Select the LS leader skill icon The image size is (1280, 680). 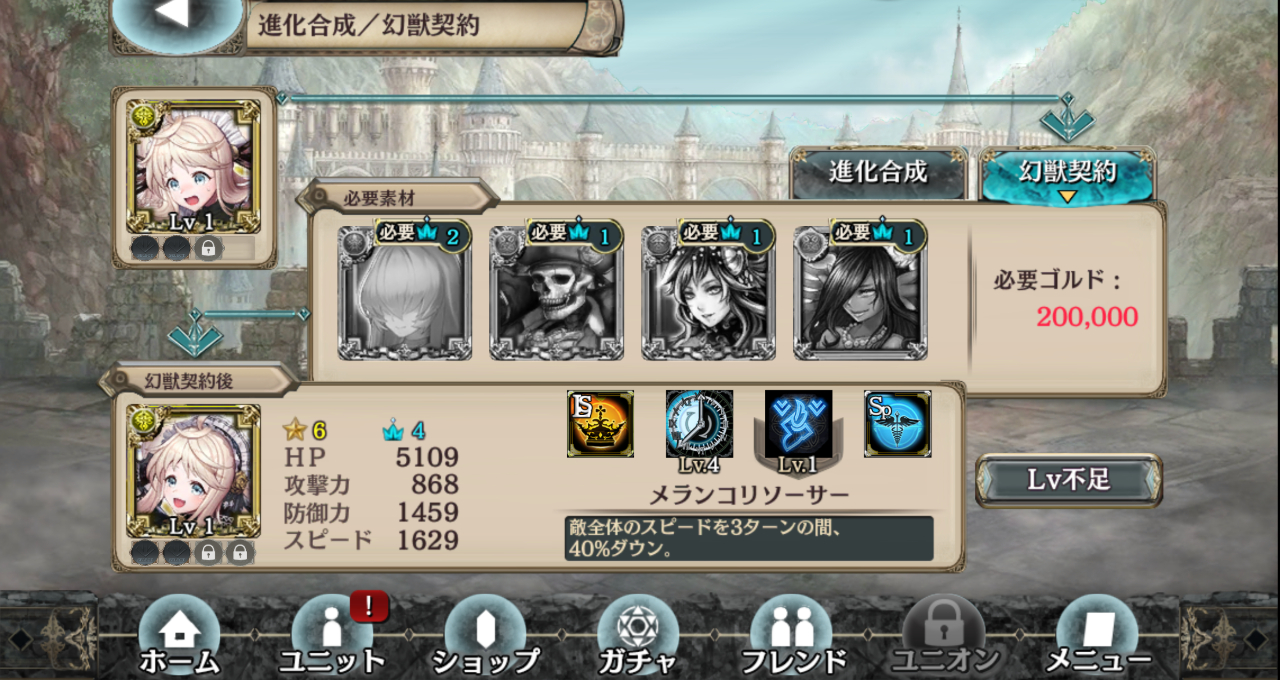pos(600,424)
